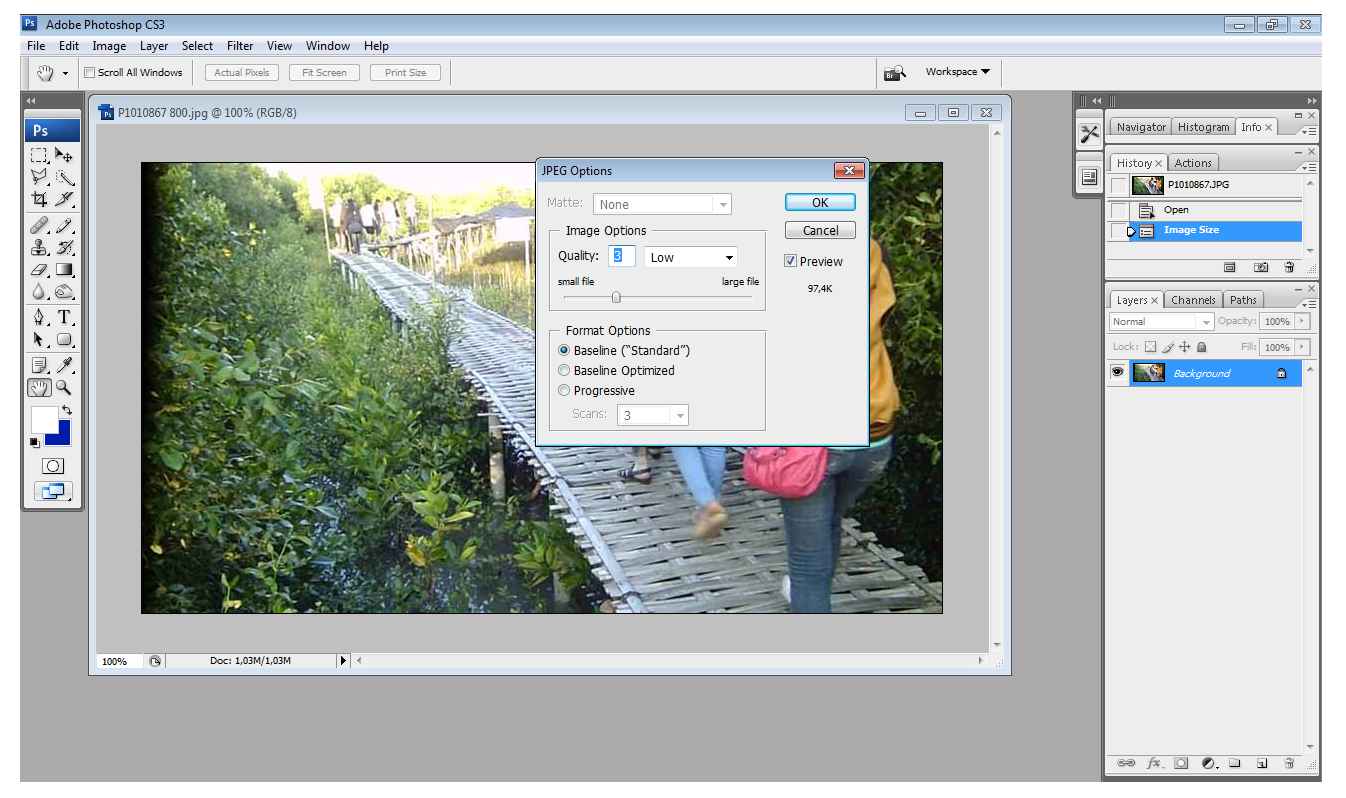Open the Image menu
The image size is (1346, 798).
[109, 46]
